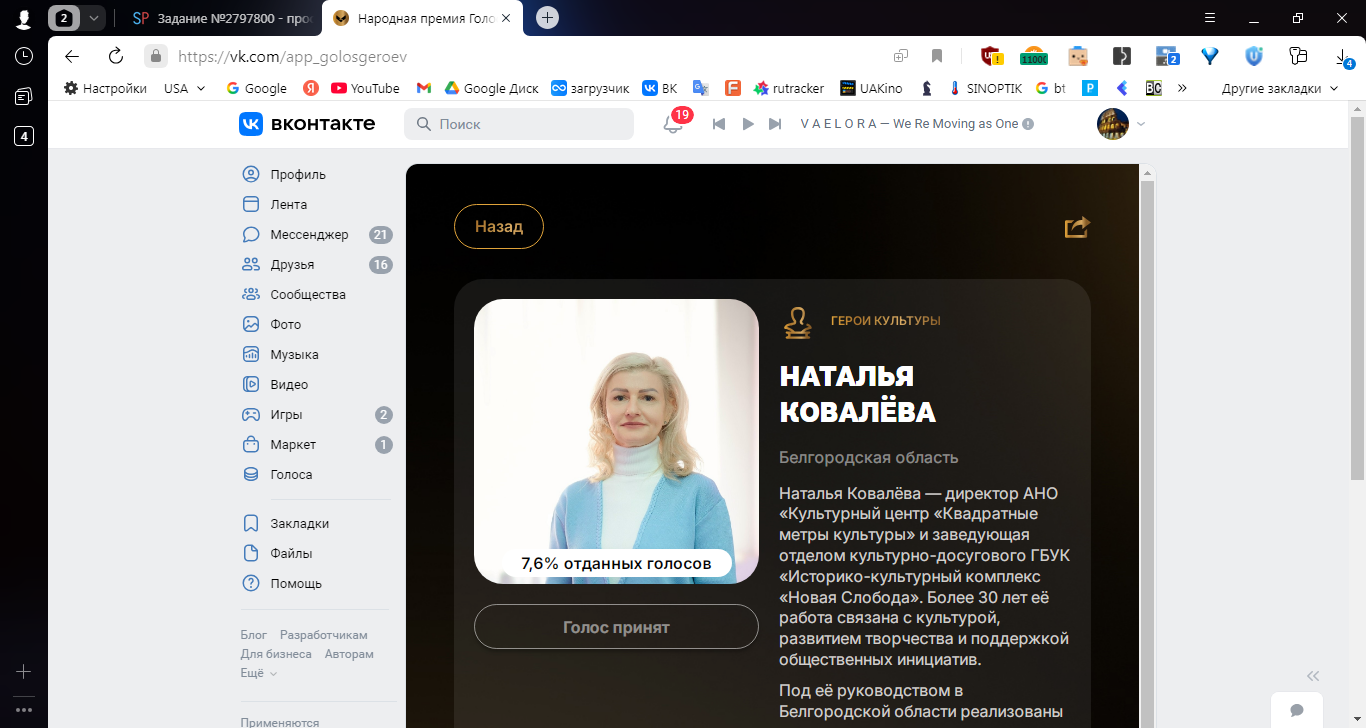Collapse the side panel with « chevron
The height and width of the screenshot is (728, 1366).
pos(1313,675)
